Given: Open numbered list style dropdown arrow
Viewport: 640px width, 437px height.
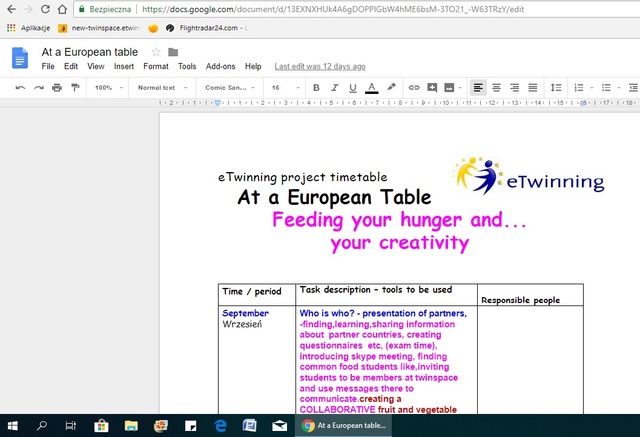Looking at the screenshot, I should tap(591, 88).
